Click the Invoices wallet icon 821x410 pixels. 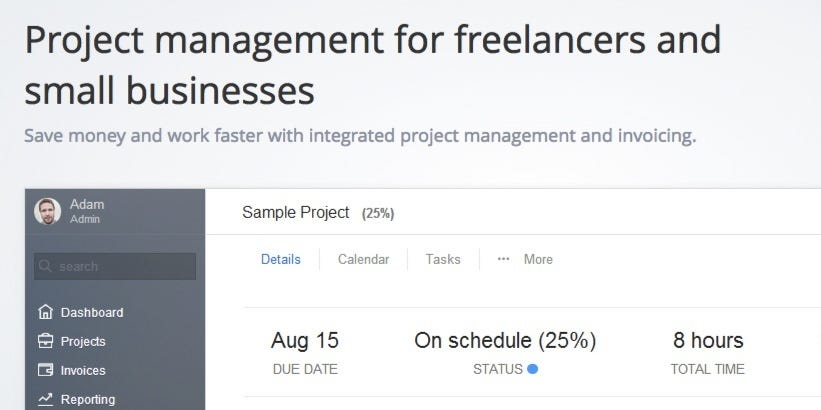point(44,370)
